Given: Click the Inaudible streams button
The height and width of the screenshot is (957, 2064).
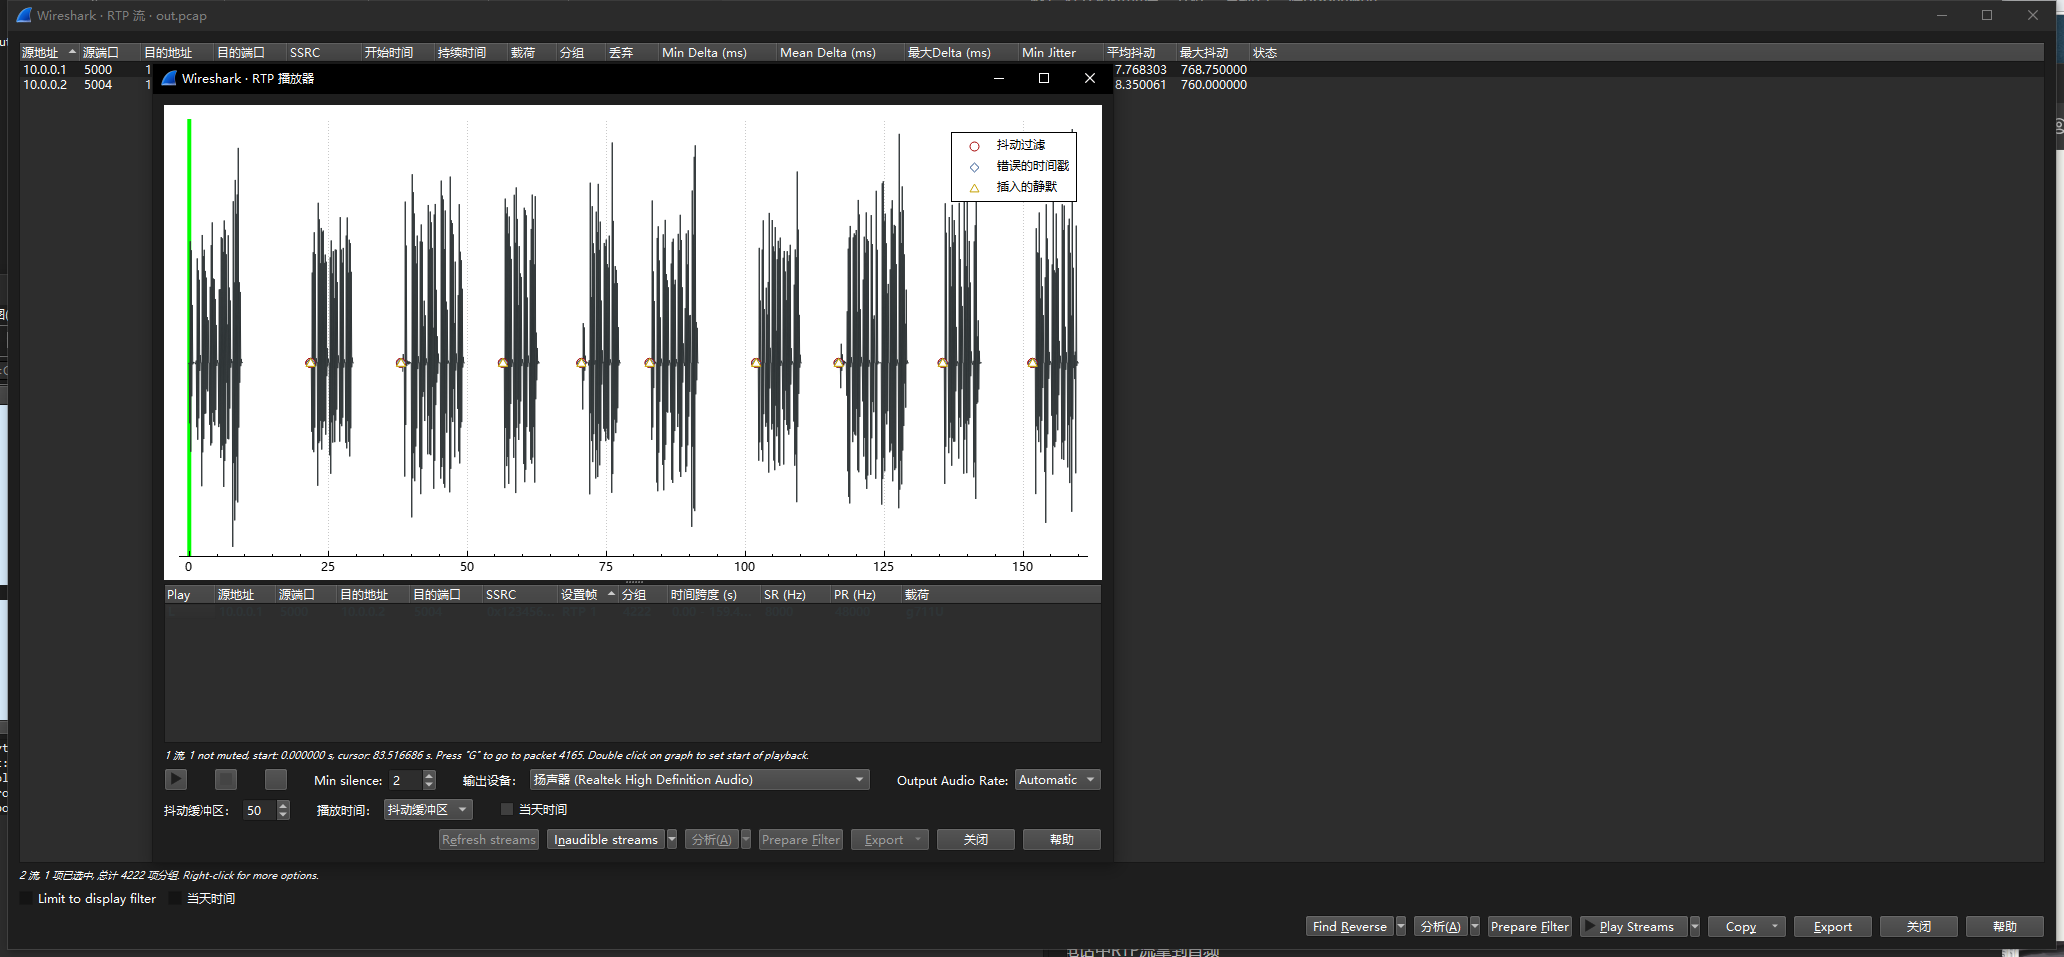Looking at the screenshot, I should pyautogui.click(x=605, y=840).
